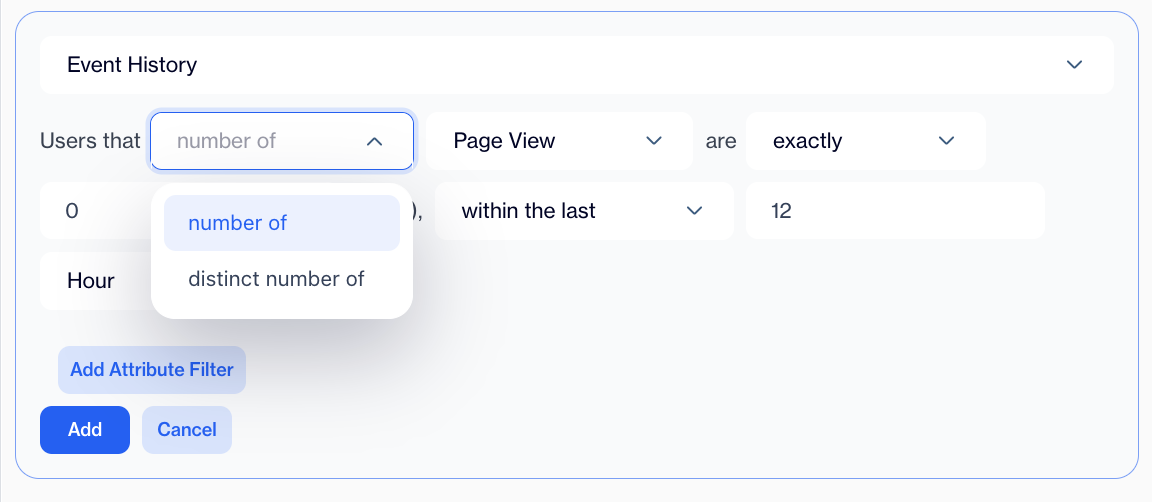Cancel the event history filter
Viewport: 1152px width, 502px height.
[187, 430]
